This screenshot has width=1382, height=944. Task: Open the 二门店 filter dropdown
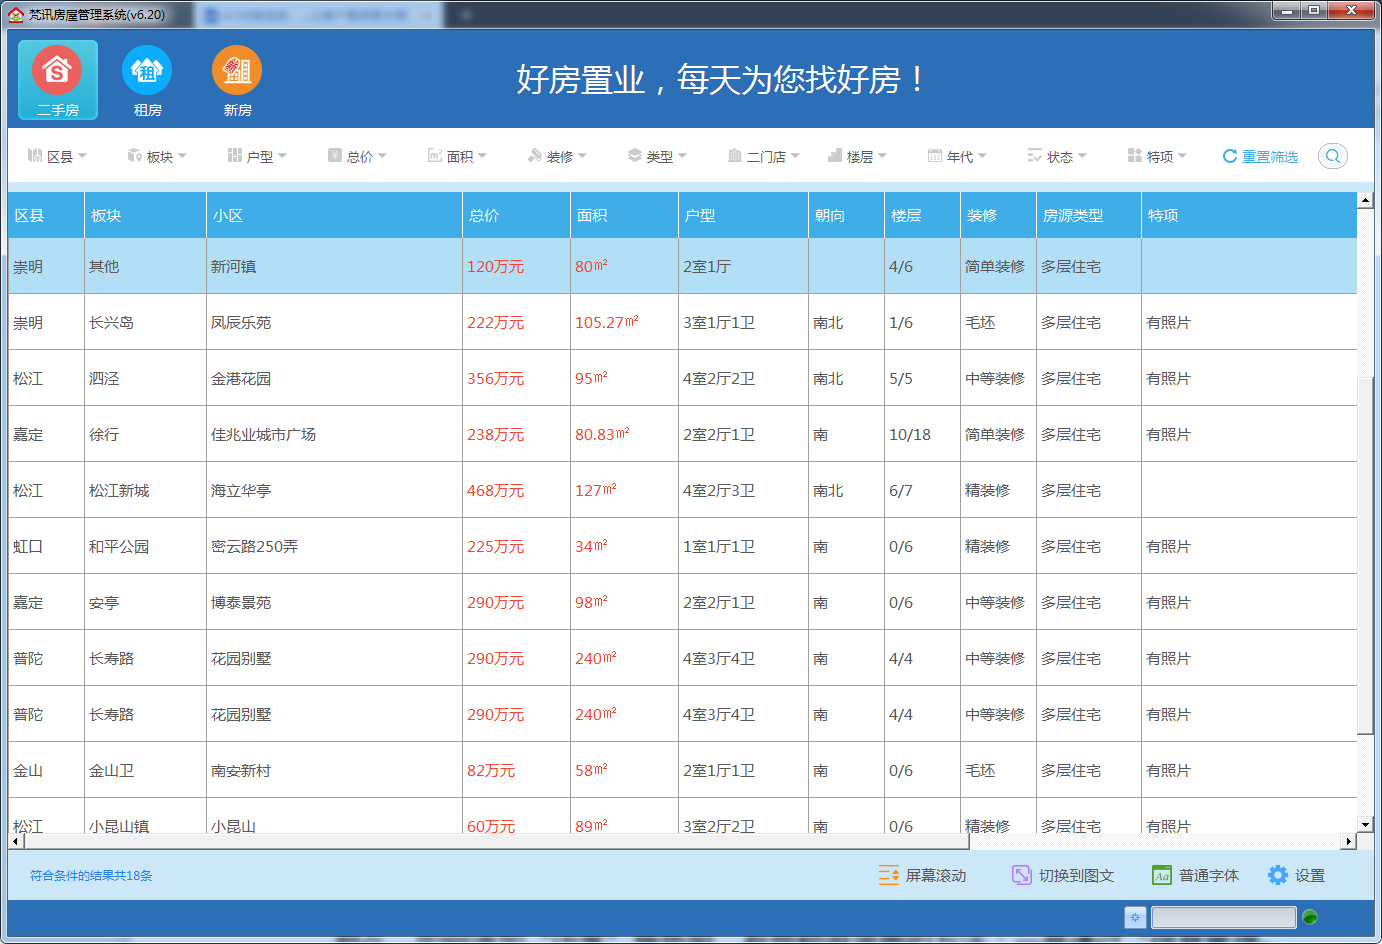pyautogui.click(x=764, y=156)
